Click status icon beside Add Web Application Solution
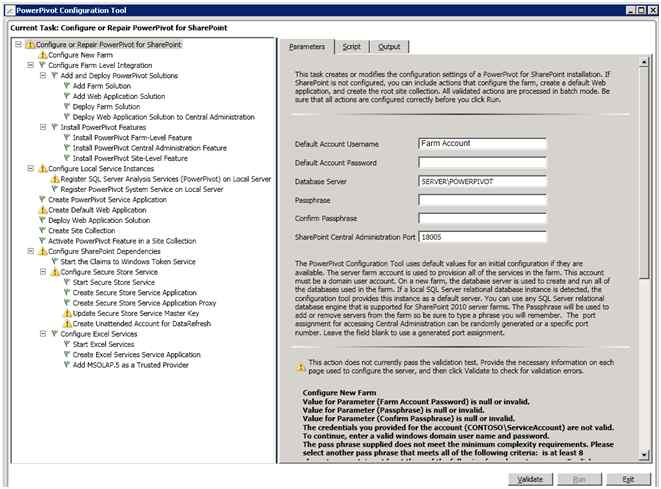Image resolution: width=661 pixels, height=489 pixels. (x=67, y=96)
